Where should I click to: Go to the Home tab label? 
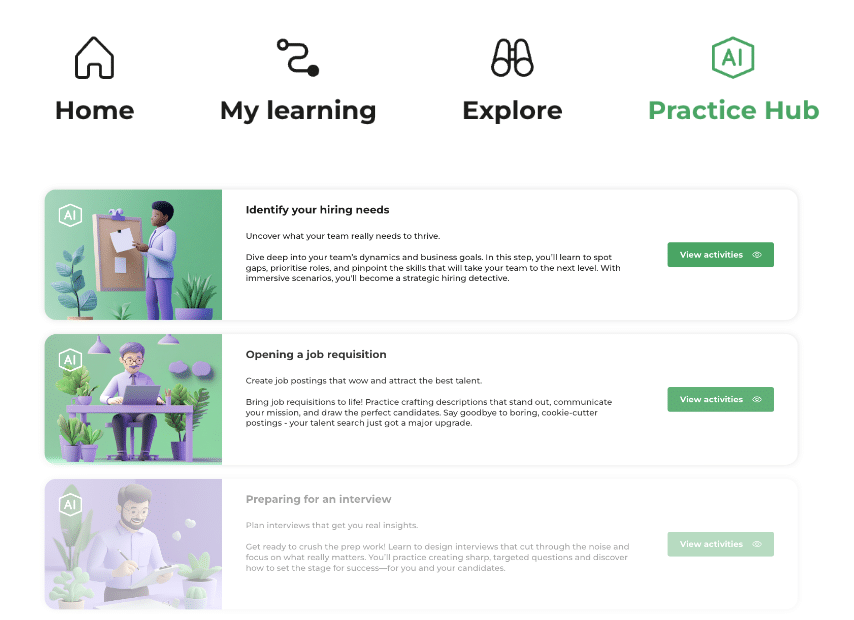(95, 111)
